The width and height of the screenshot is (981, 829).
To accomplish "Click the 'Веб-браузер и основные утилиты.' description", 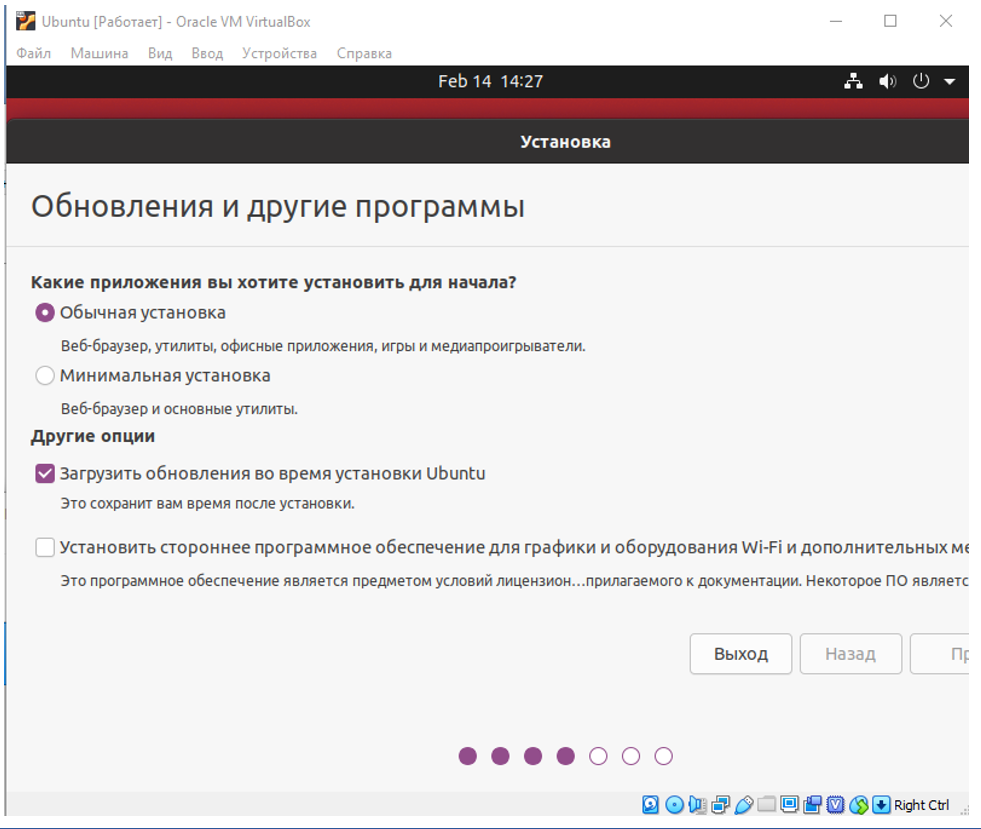I will [x=179, y=409].
